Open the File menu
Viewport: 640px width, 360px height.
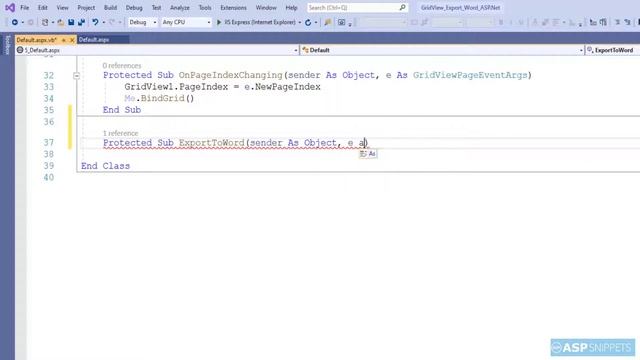tap(24, 8)
